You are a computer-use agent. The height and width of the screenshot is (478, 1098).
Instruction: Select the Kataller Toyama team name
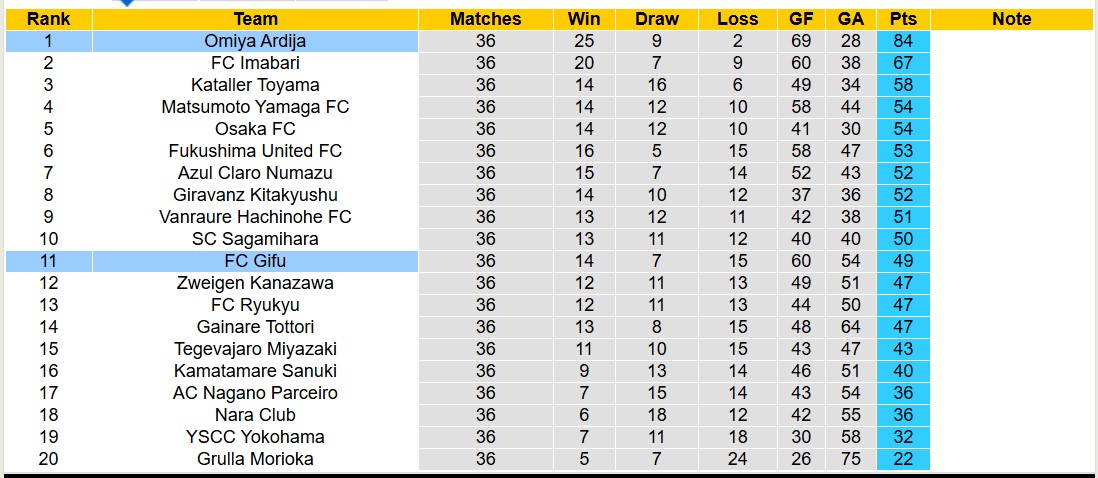pos(255,85)
